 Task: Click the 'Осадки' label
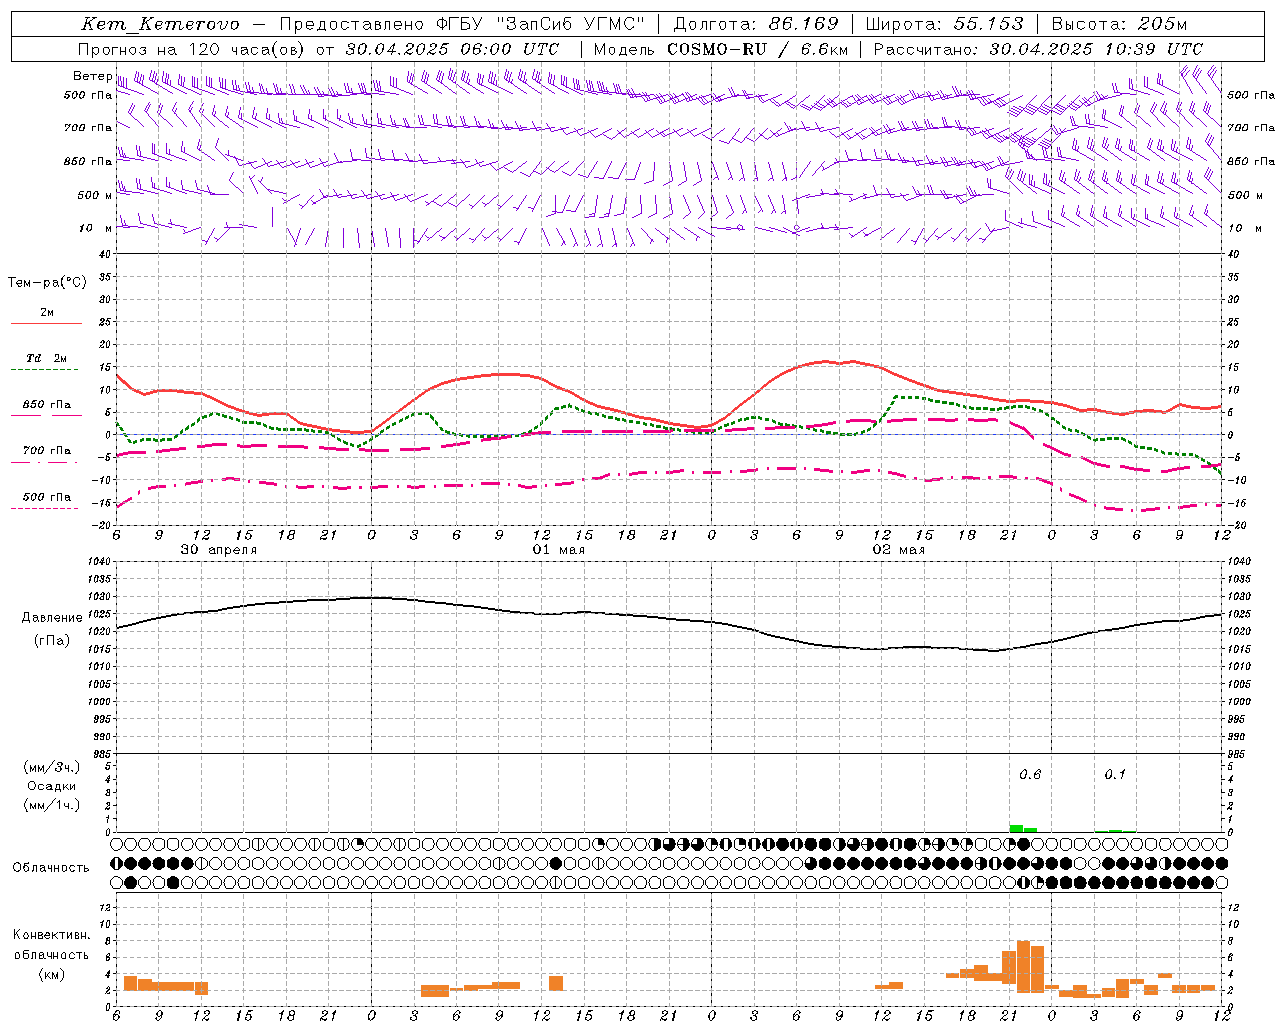[x=51, y=786]
